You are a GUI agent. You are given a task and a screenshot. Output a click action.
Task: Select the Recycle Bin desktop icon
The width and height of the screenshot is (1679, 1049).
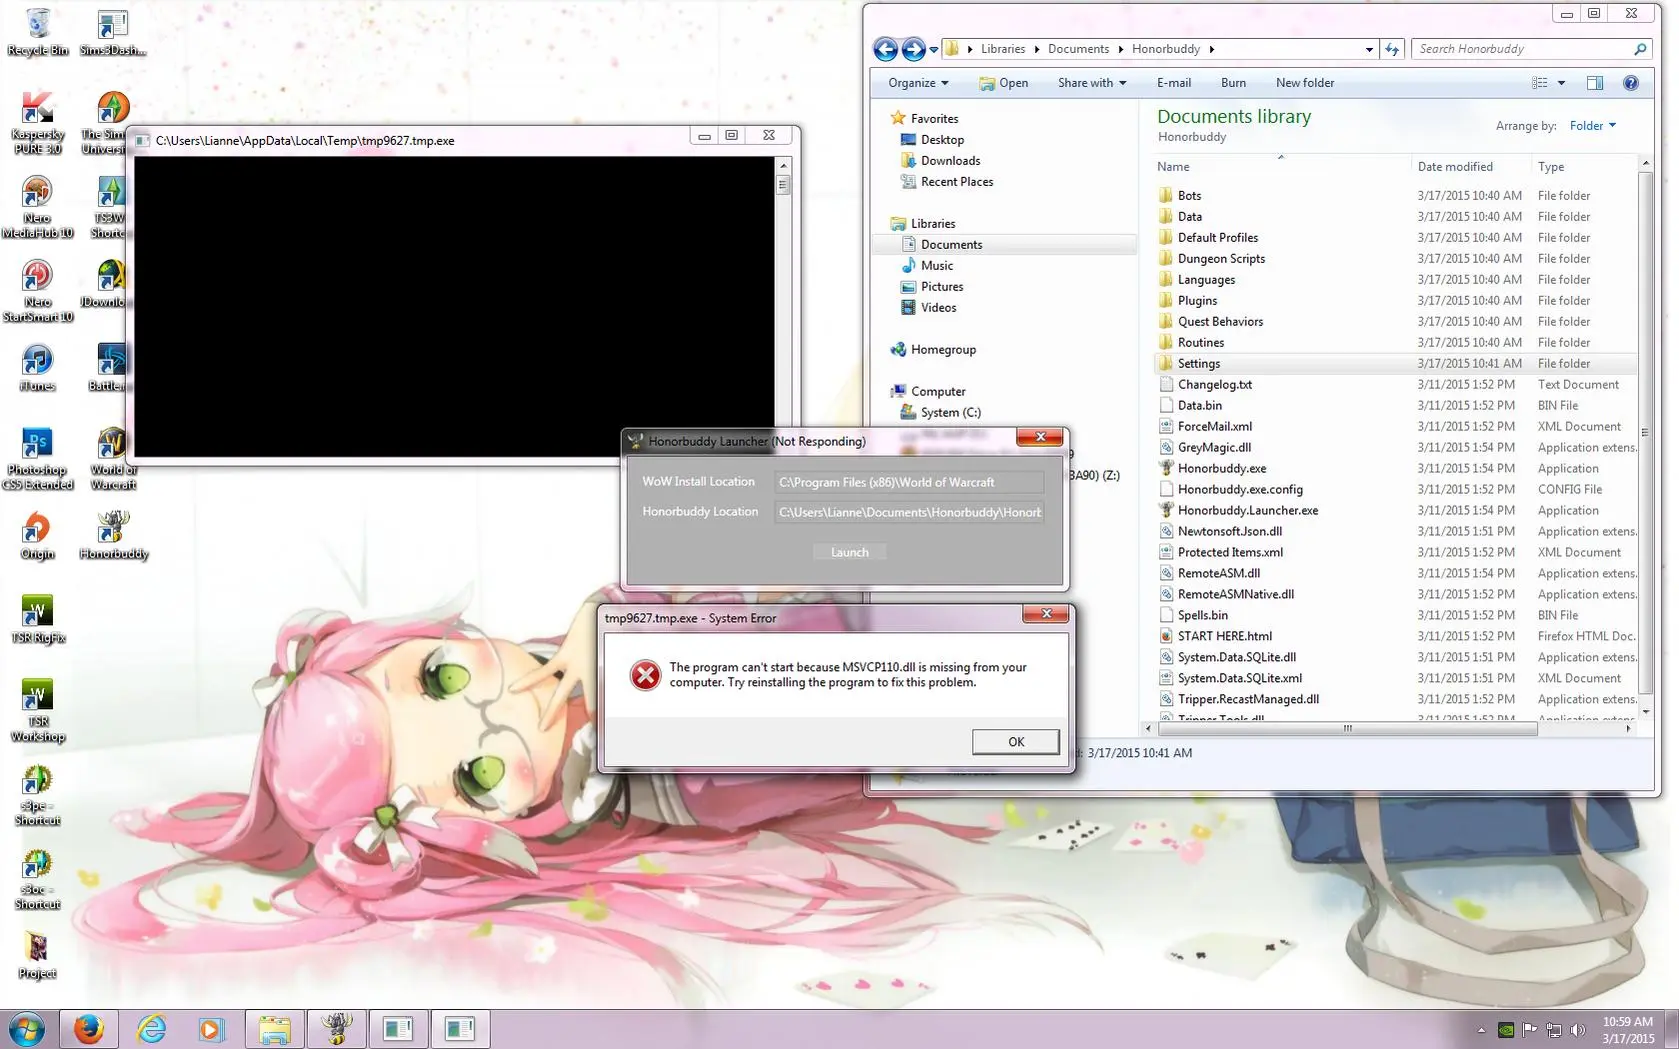[38, 32]
